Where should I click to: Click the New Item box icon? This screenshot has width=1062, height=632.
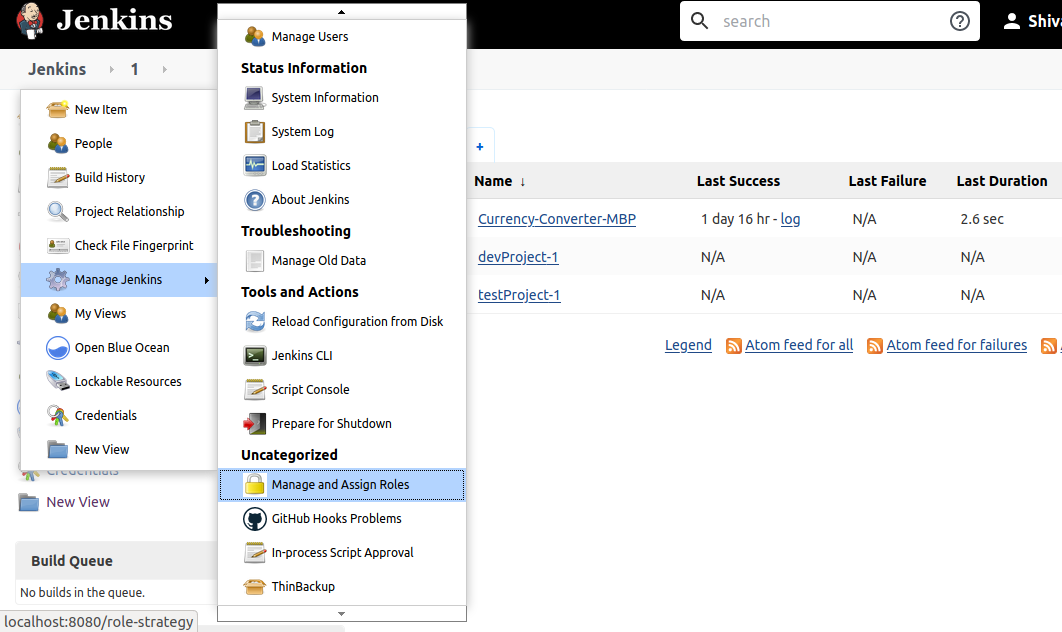(58, 109)
